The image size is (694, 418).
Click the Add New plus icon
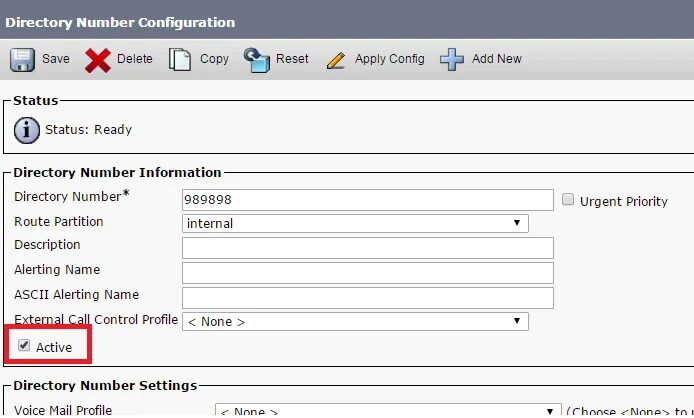pos(453,59)
